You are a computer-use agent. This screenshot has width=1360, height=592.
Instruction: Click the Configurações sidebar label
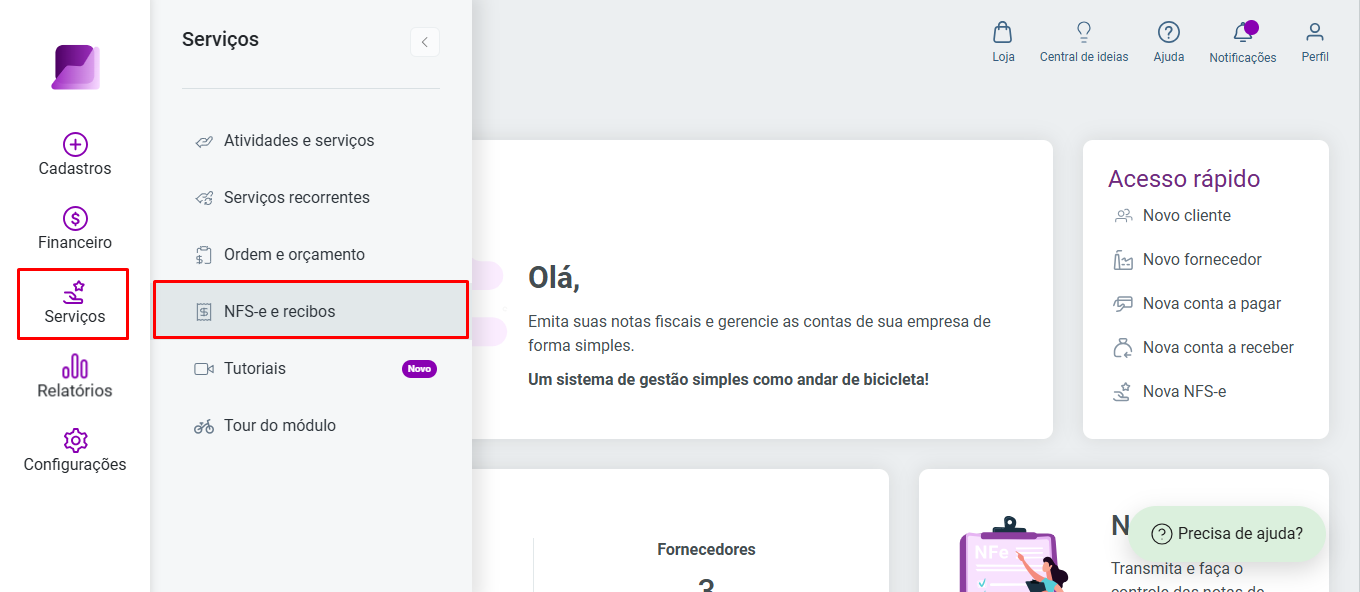pyautogui.click(x=75, y=465)
